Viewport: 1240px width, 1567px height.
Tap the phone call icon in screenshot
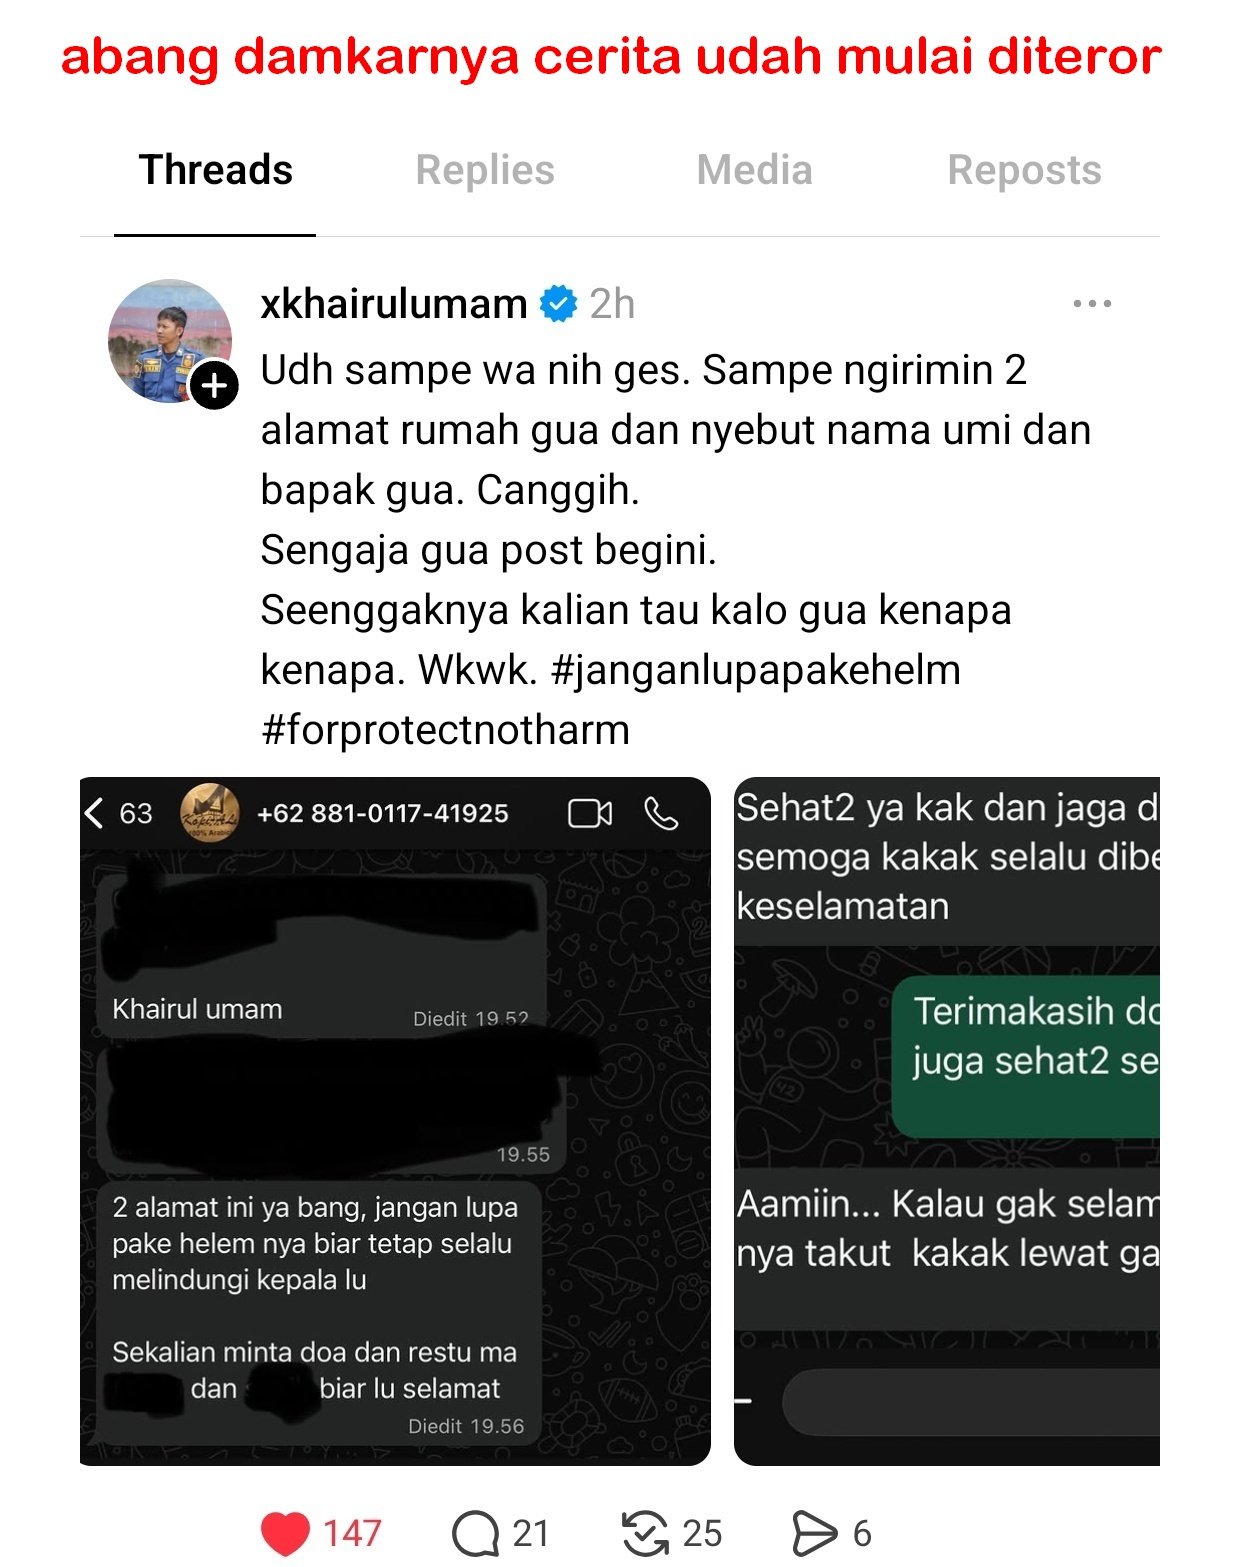[x=661, y=813]
